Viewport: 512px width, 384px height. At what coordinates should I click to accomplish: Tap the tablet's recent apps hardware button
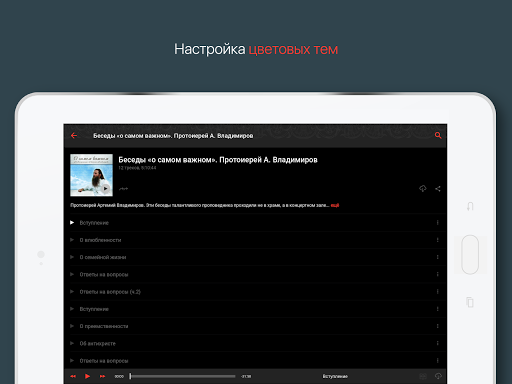click(x=470, y=302)
